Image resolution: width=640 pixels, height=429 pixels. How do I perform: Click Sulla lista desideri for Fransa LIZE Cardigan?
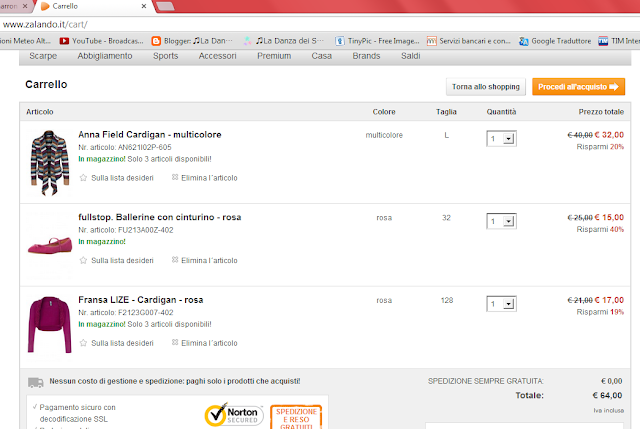click(122, 343)
